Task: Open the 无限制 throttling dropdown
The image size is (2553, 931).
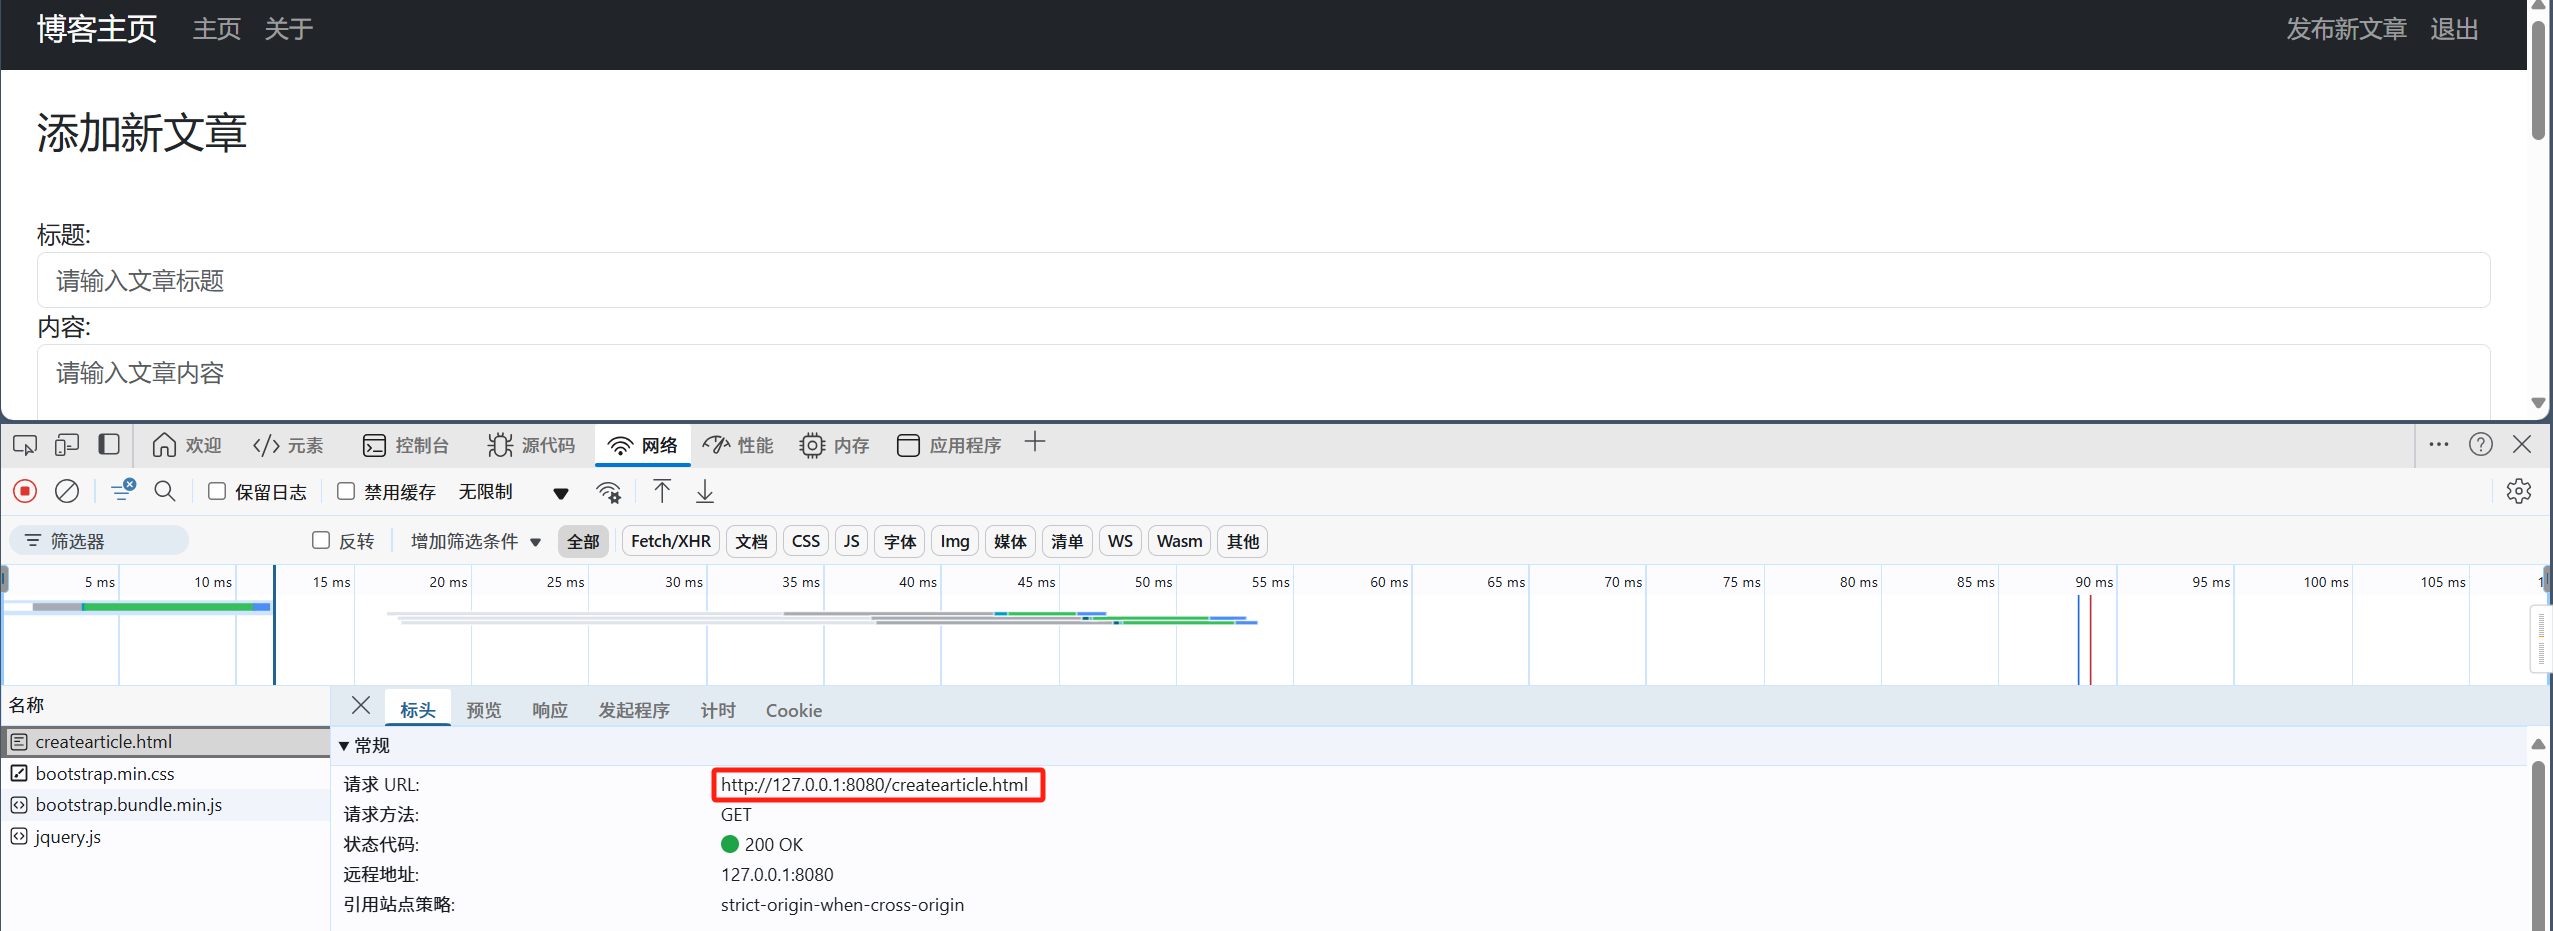Action: coord(512,492)
